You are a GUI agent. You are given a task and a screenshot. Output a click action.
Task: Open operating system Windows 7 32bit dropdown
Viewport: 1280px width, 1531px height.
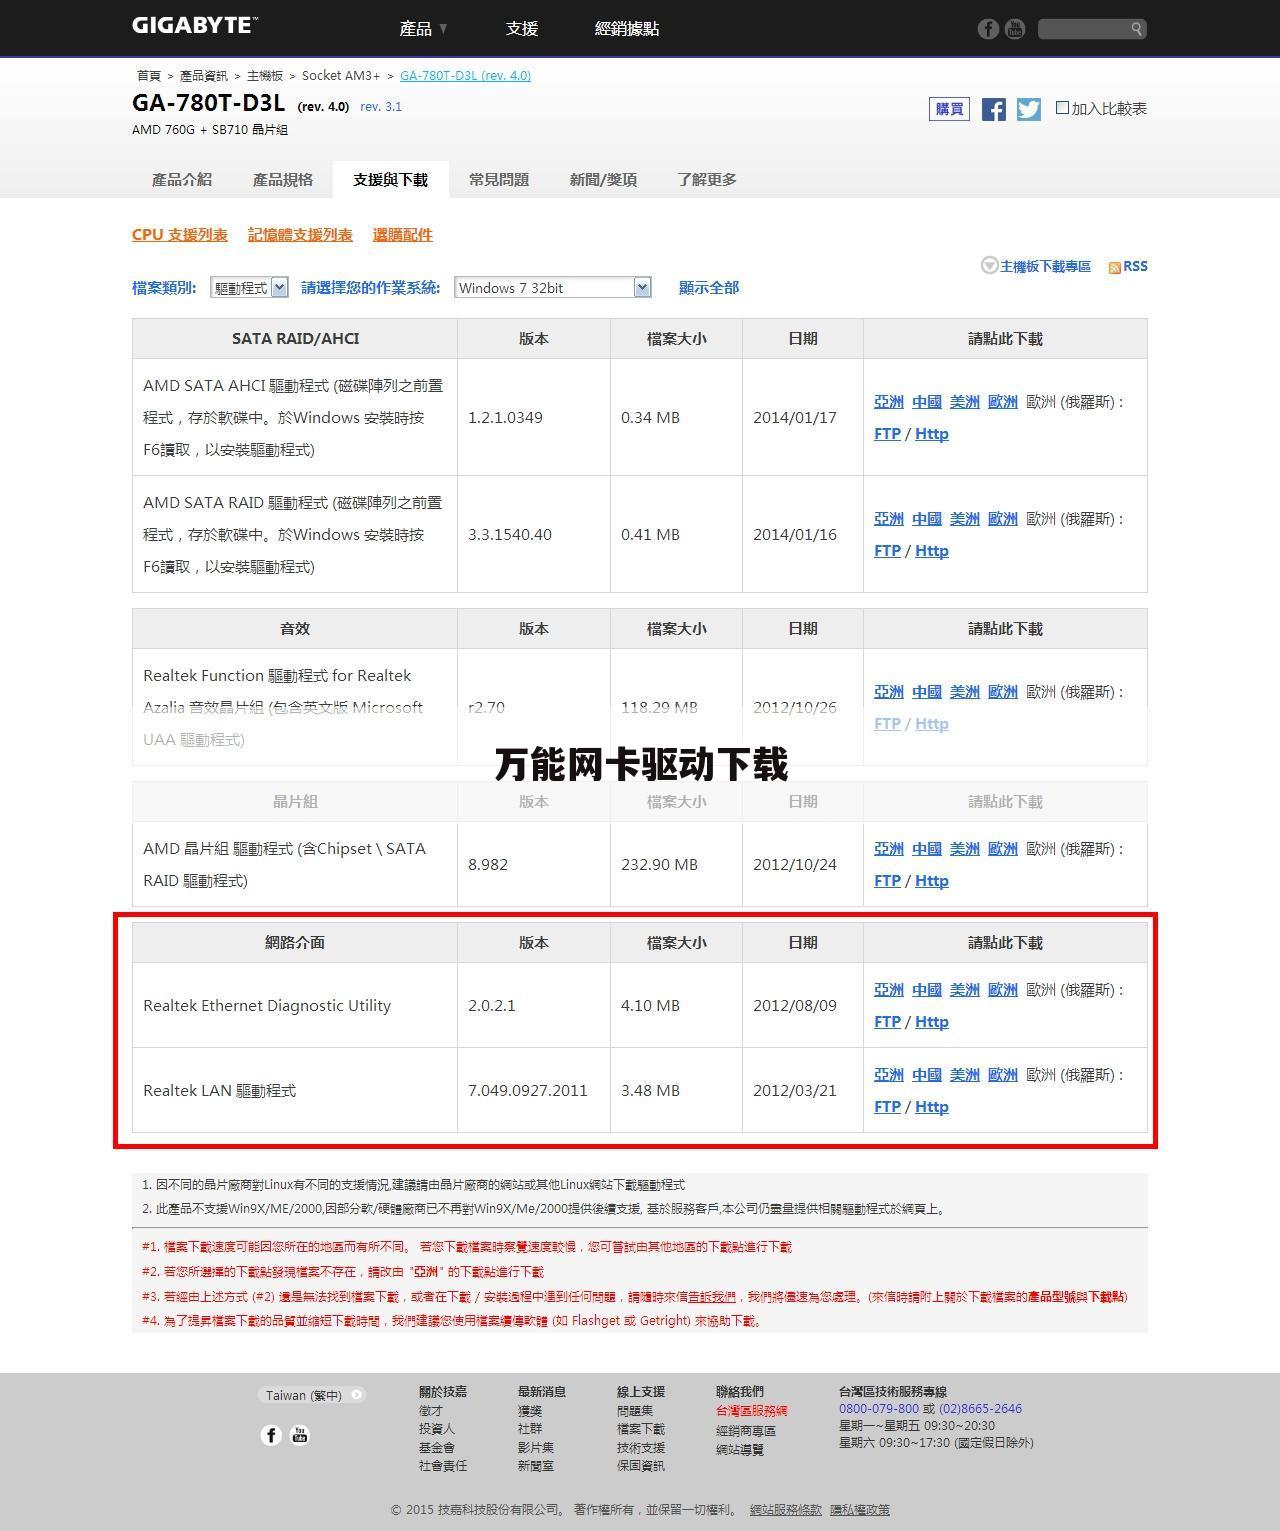click(553, 288)
